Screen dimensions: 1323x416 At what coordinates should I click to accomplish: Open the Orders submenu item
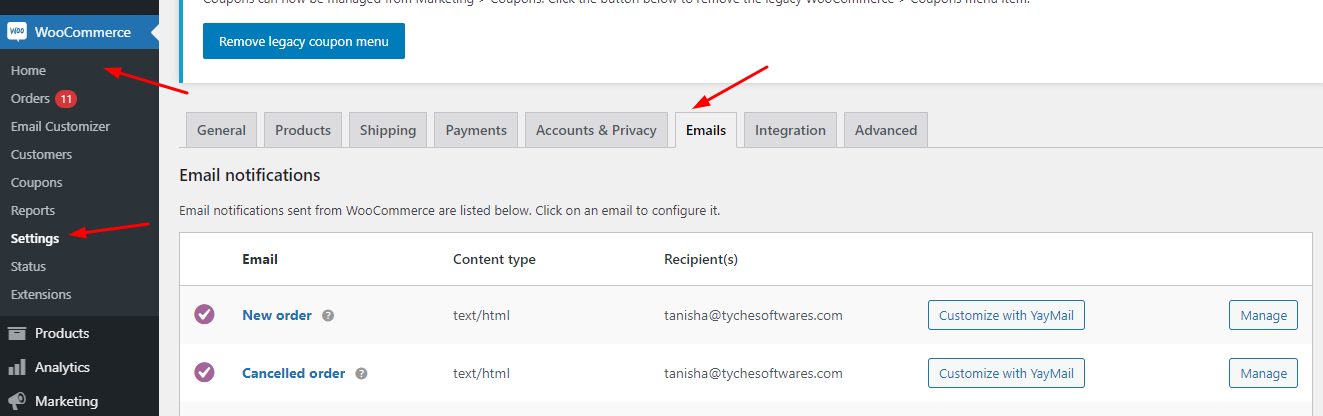point(30,99)
